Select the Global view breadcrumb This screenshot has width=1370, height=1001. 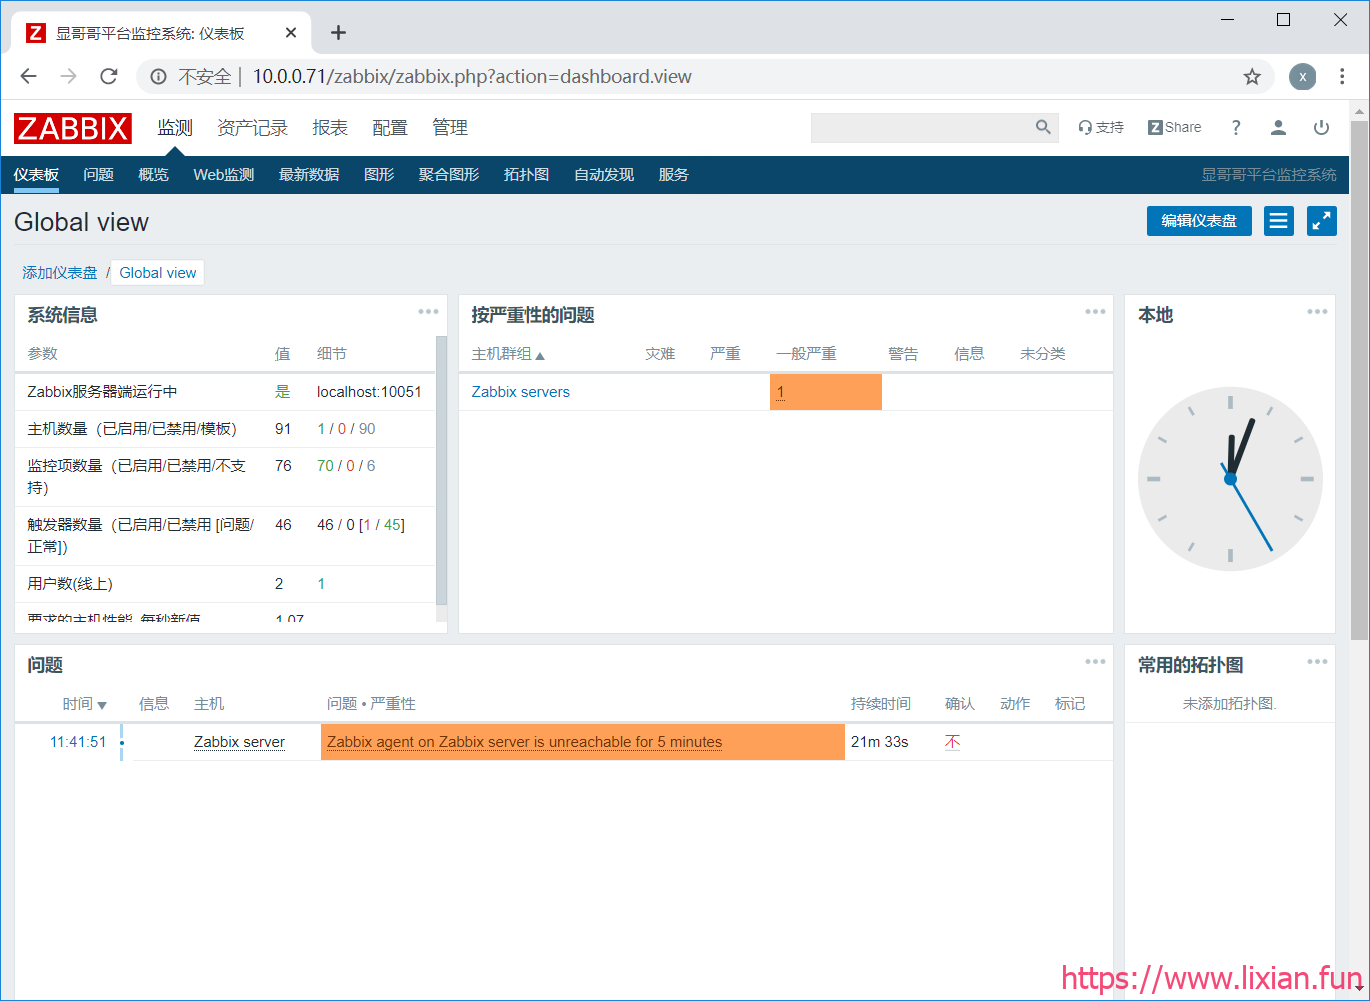point(158,273)
